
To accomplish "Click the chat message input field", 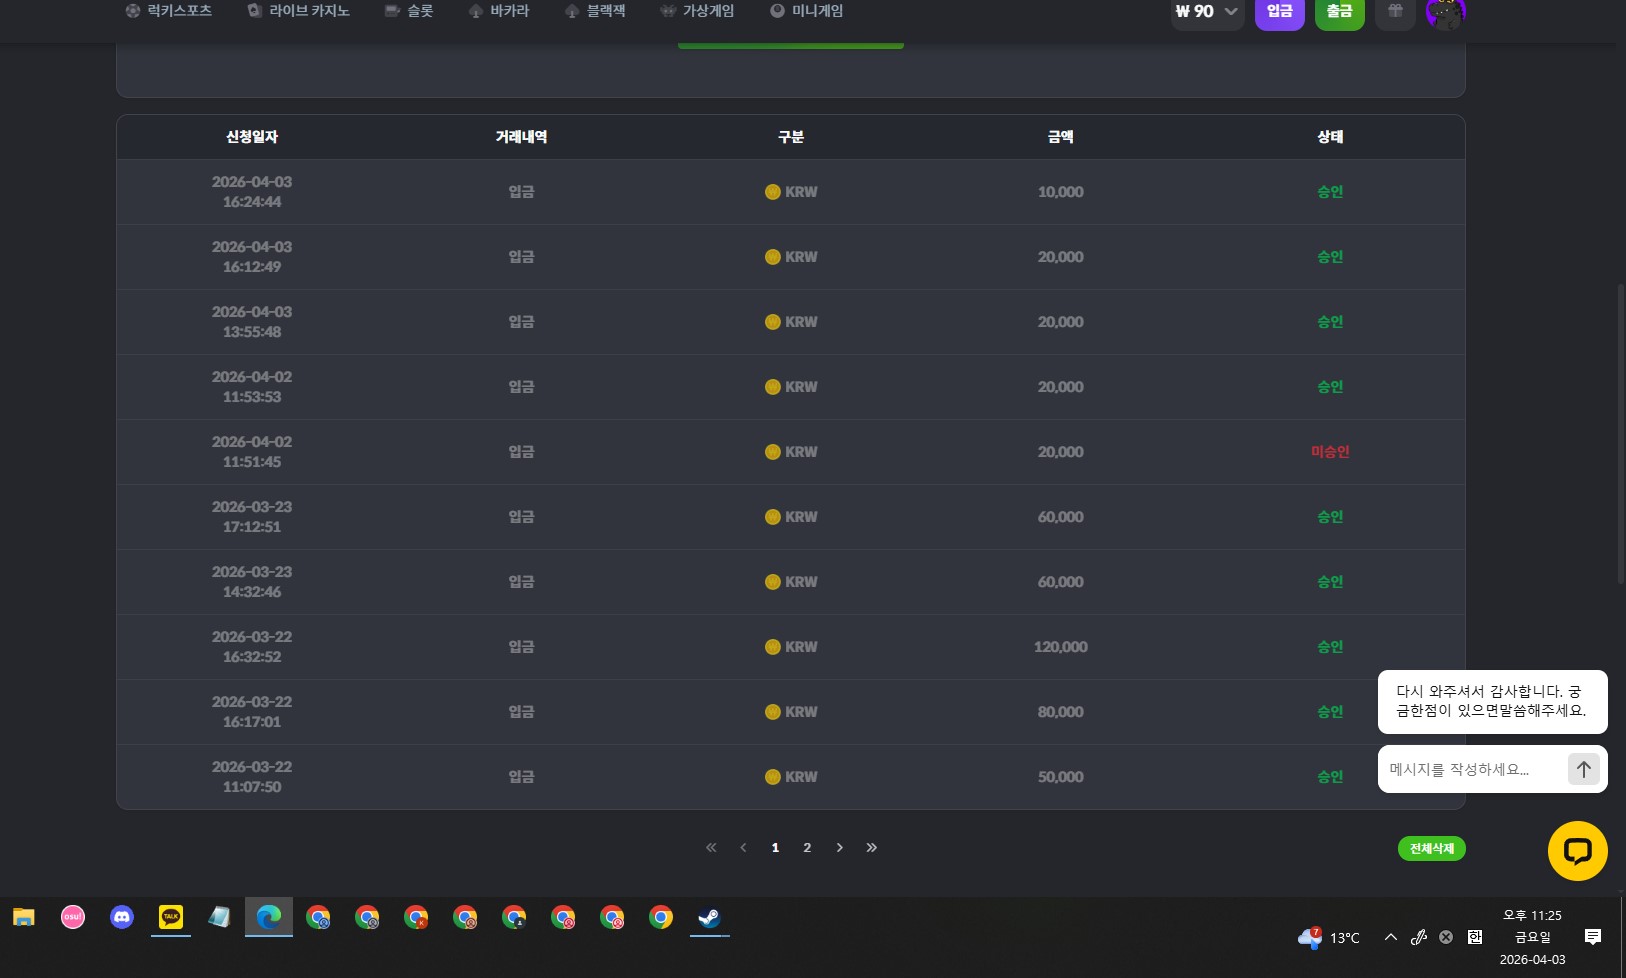I will click(1470, 769).
